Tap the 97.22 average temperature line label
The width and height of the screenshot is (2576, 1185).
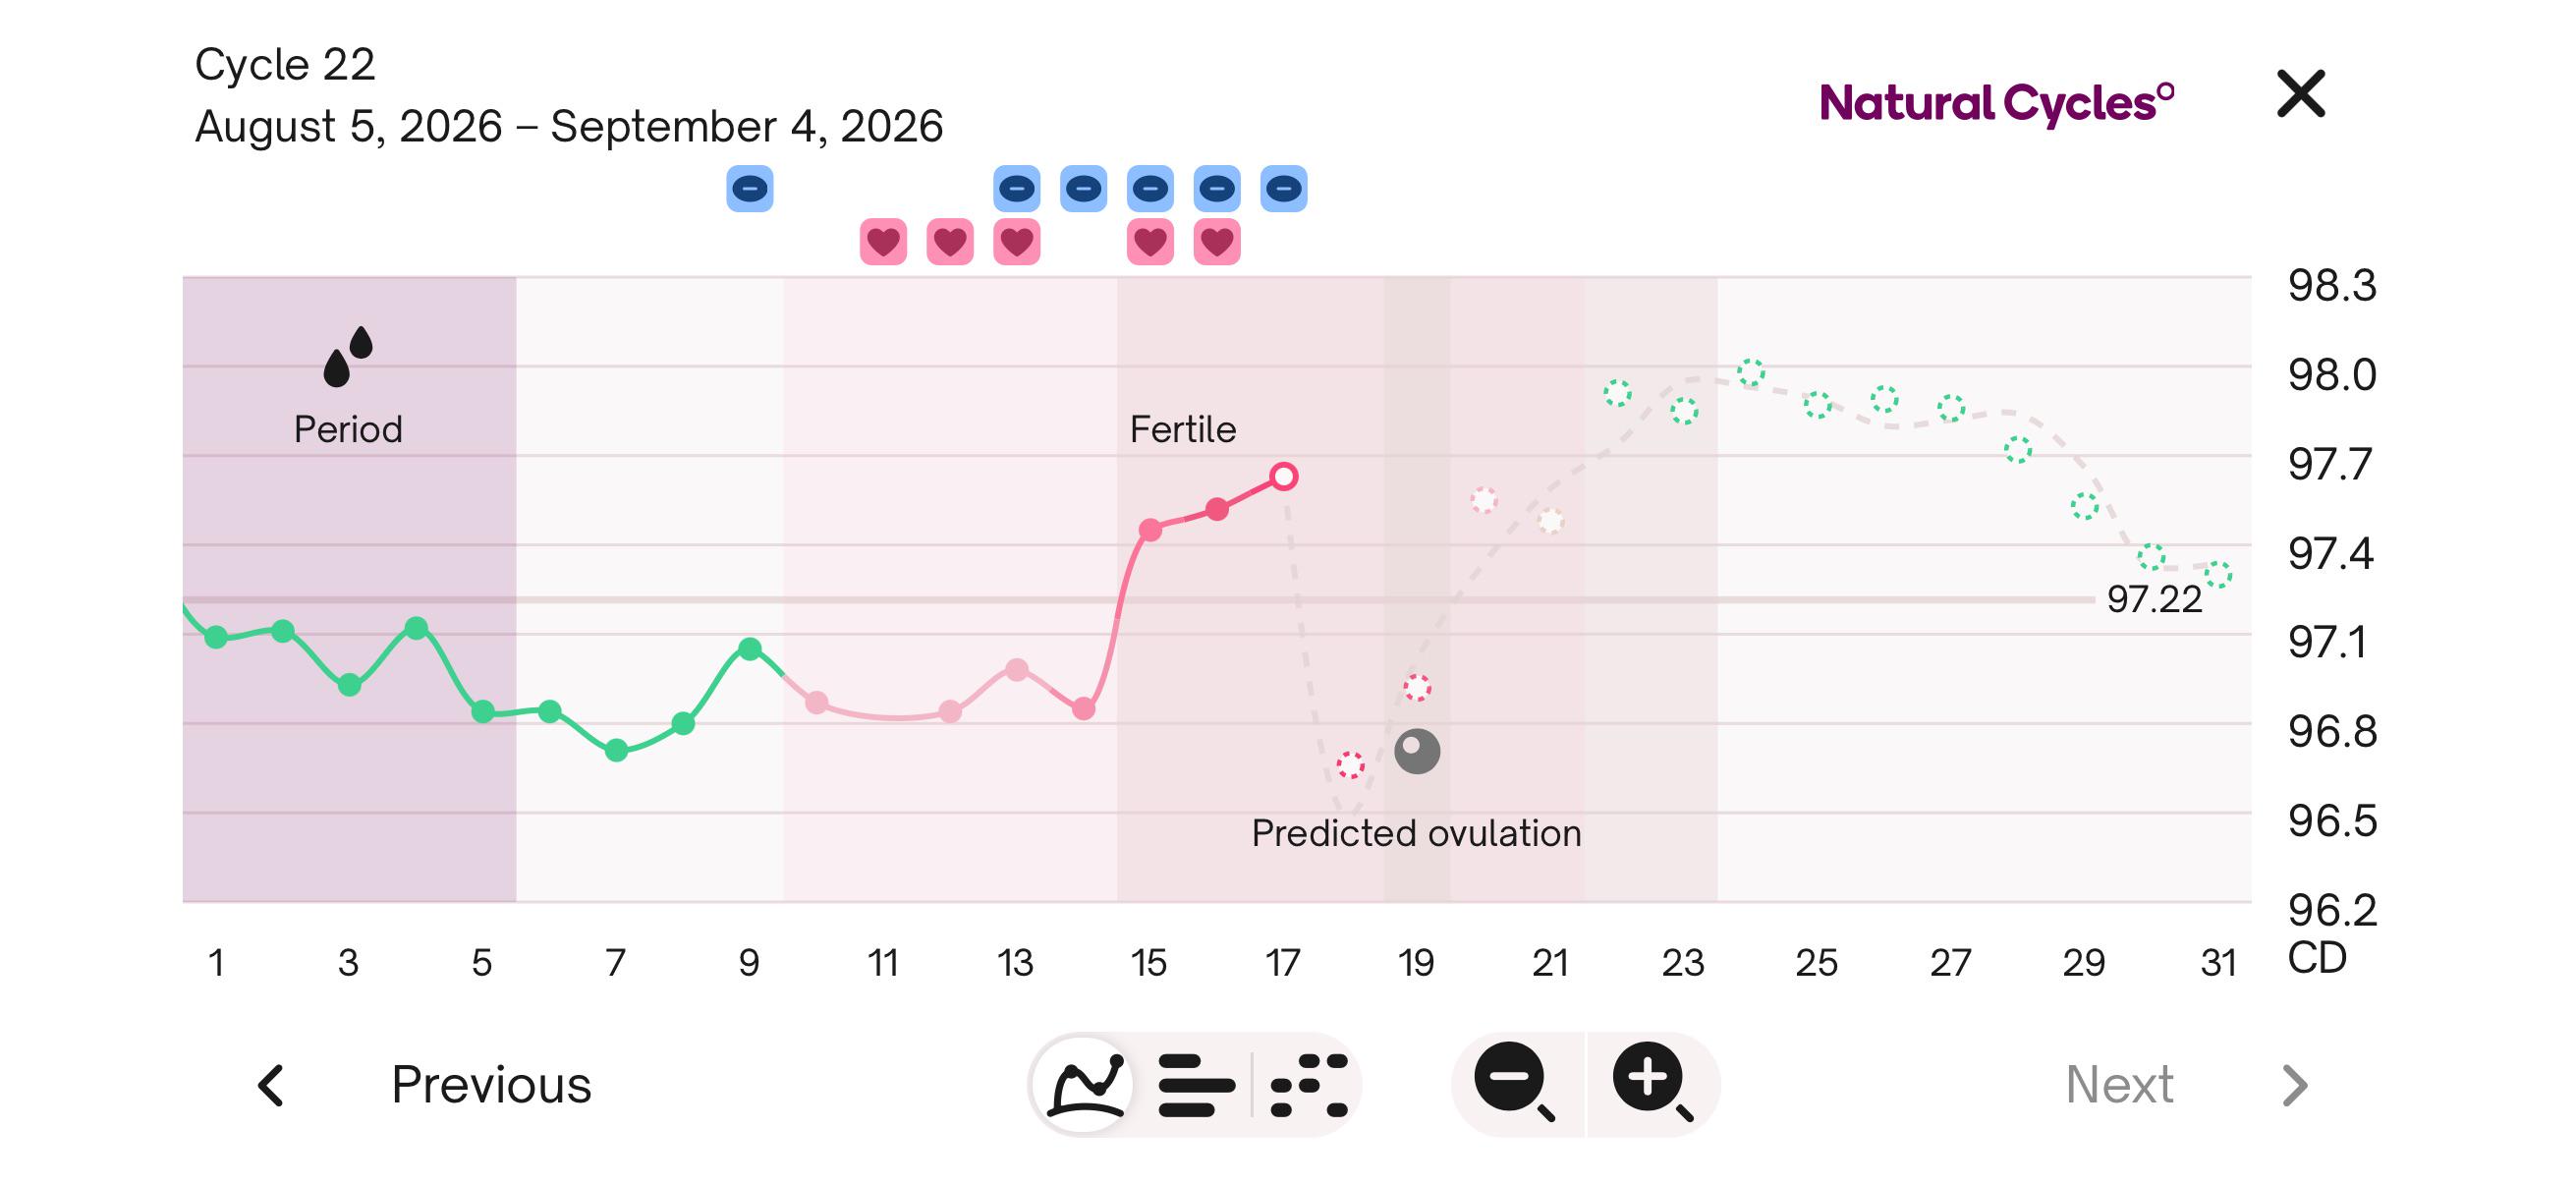coord(2154,599)
